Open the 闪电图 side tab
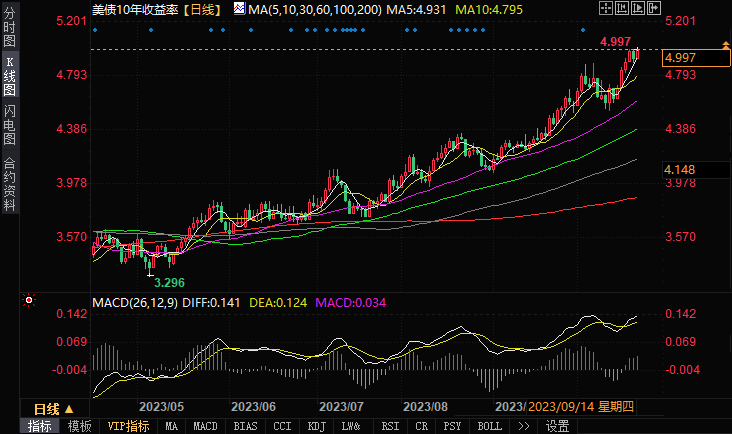This screenshot has height=434, width=732. tap(9, 122)
